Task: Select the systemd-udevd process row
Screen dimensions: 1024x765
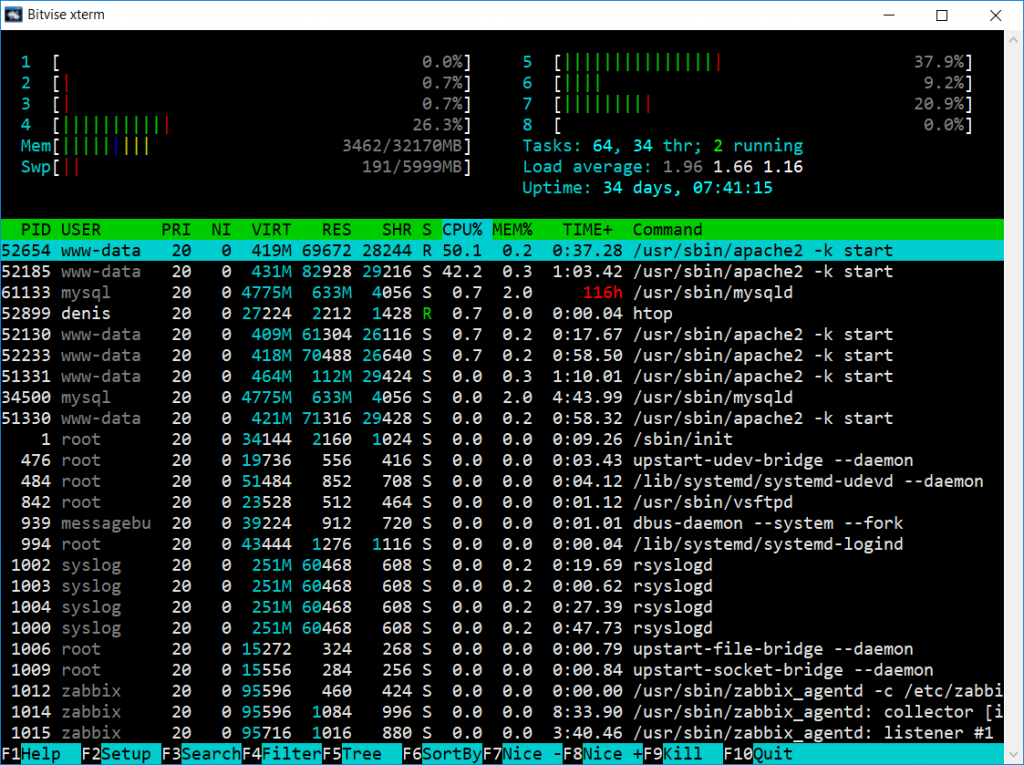Action: pos(502,481)
